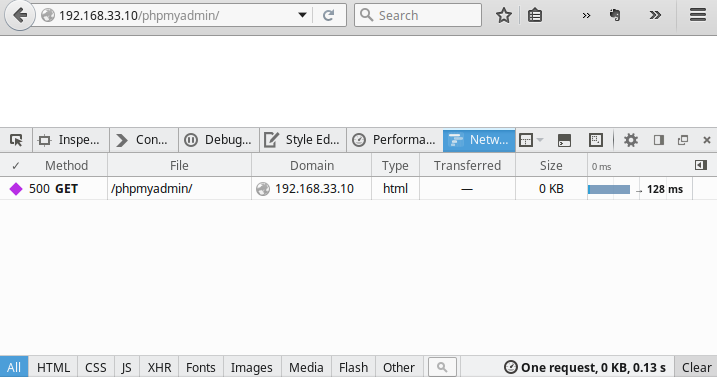Viewport: 717px width, 377px height.
Task: Open the URL history dropdown arrow
Action: (x=302, y=15)
